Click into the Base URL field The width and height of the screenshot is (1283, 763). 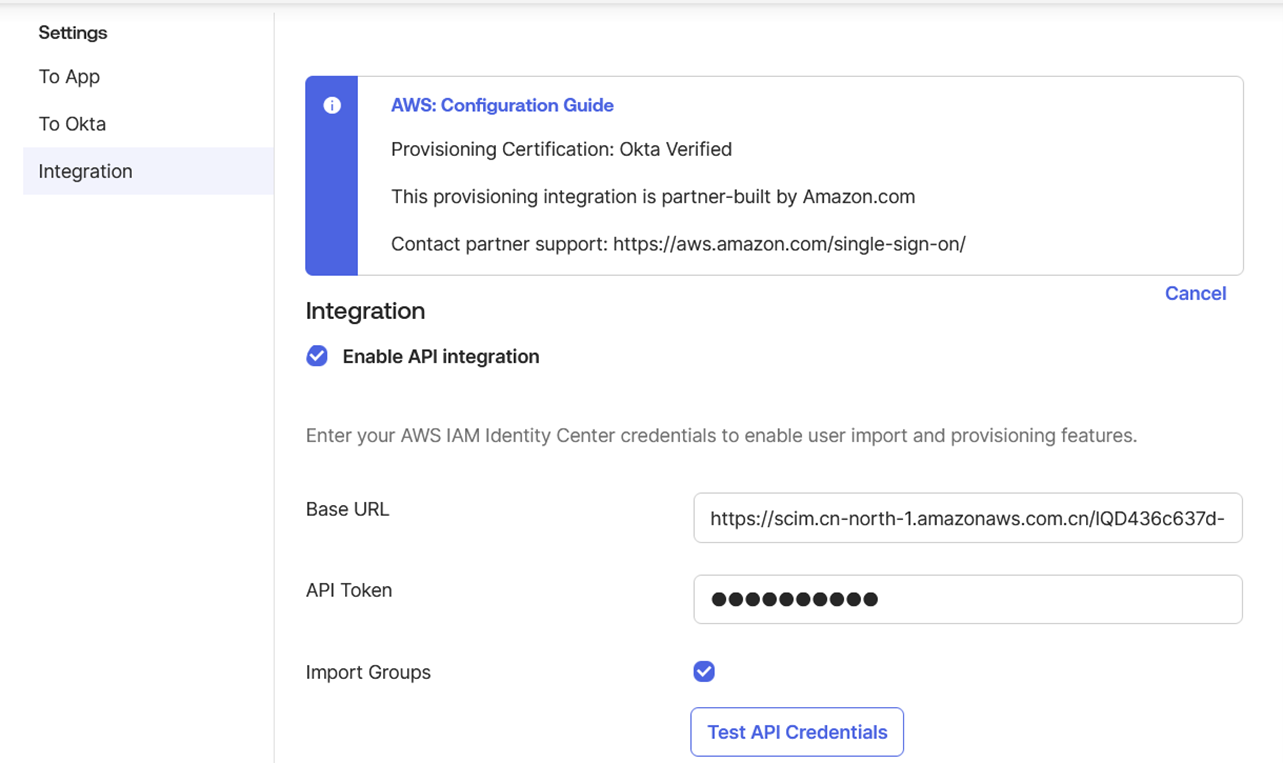pos(967,518)
